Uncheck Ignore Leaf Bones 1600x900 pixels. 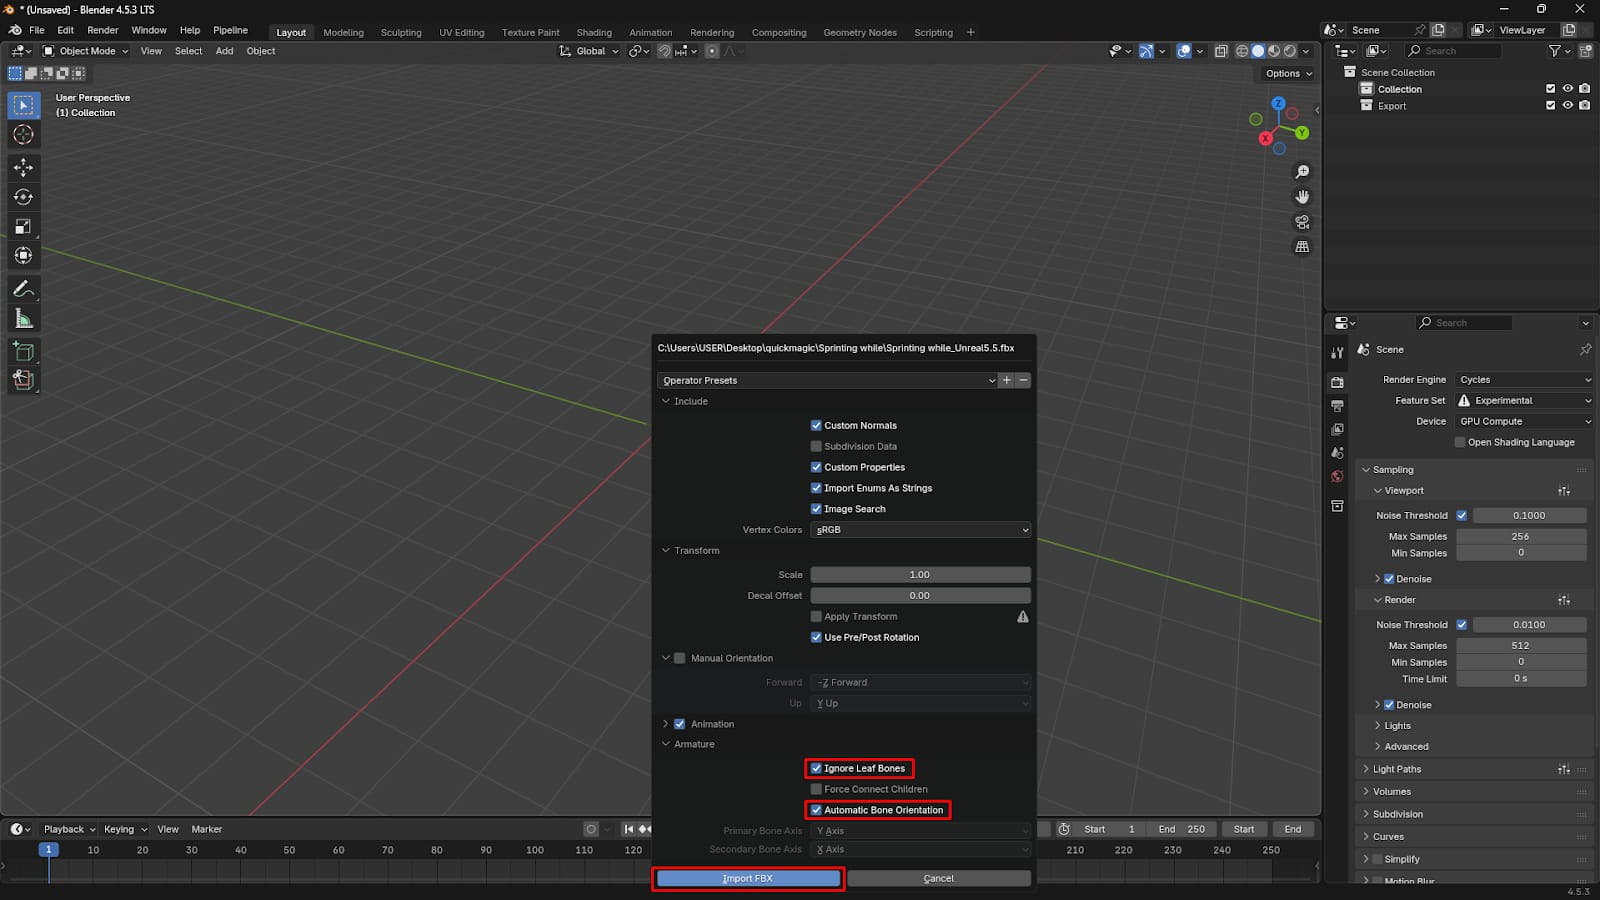coord(816,768)
